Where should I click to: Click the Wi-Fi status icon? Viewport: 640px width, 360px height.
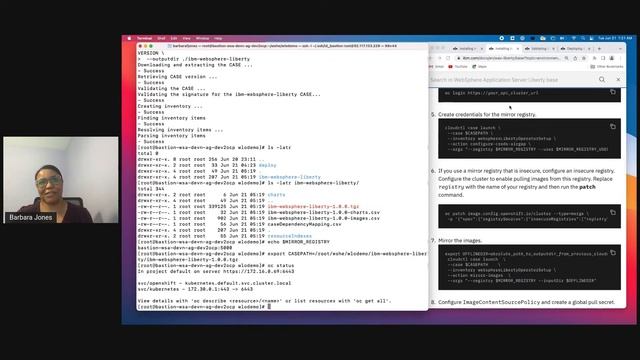point(573,38)
